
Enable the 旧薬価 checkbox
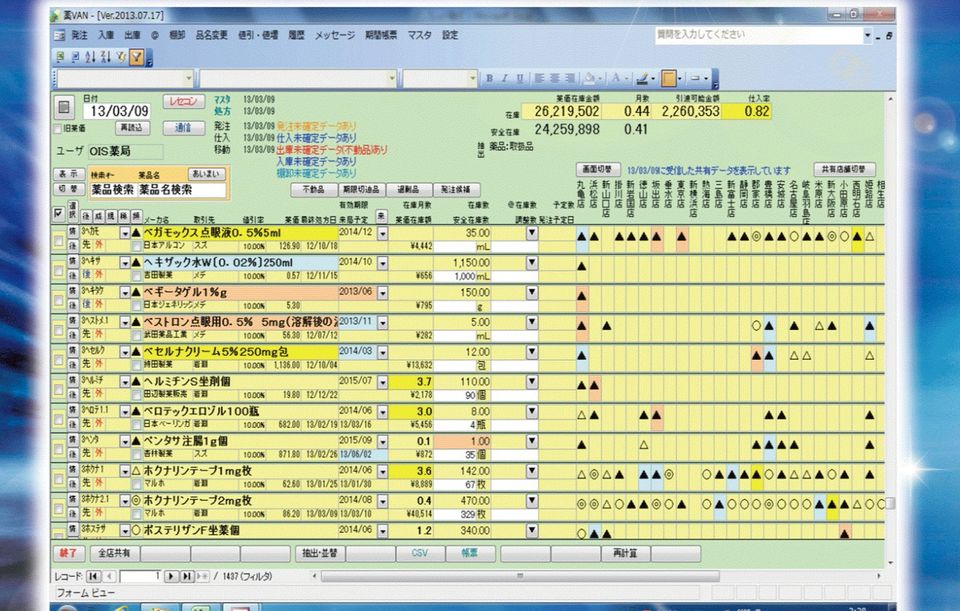pyautogui.click(x=57, y=128)
